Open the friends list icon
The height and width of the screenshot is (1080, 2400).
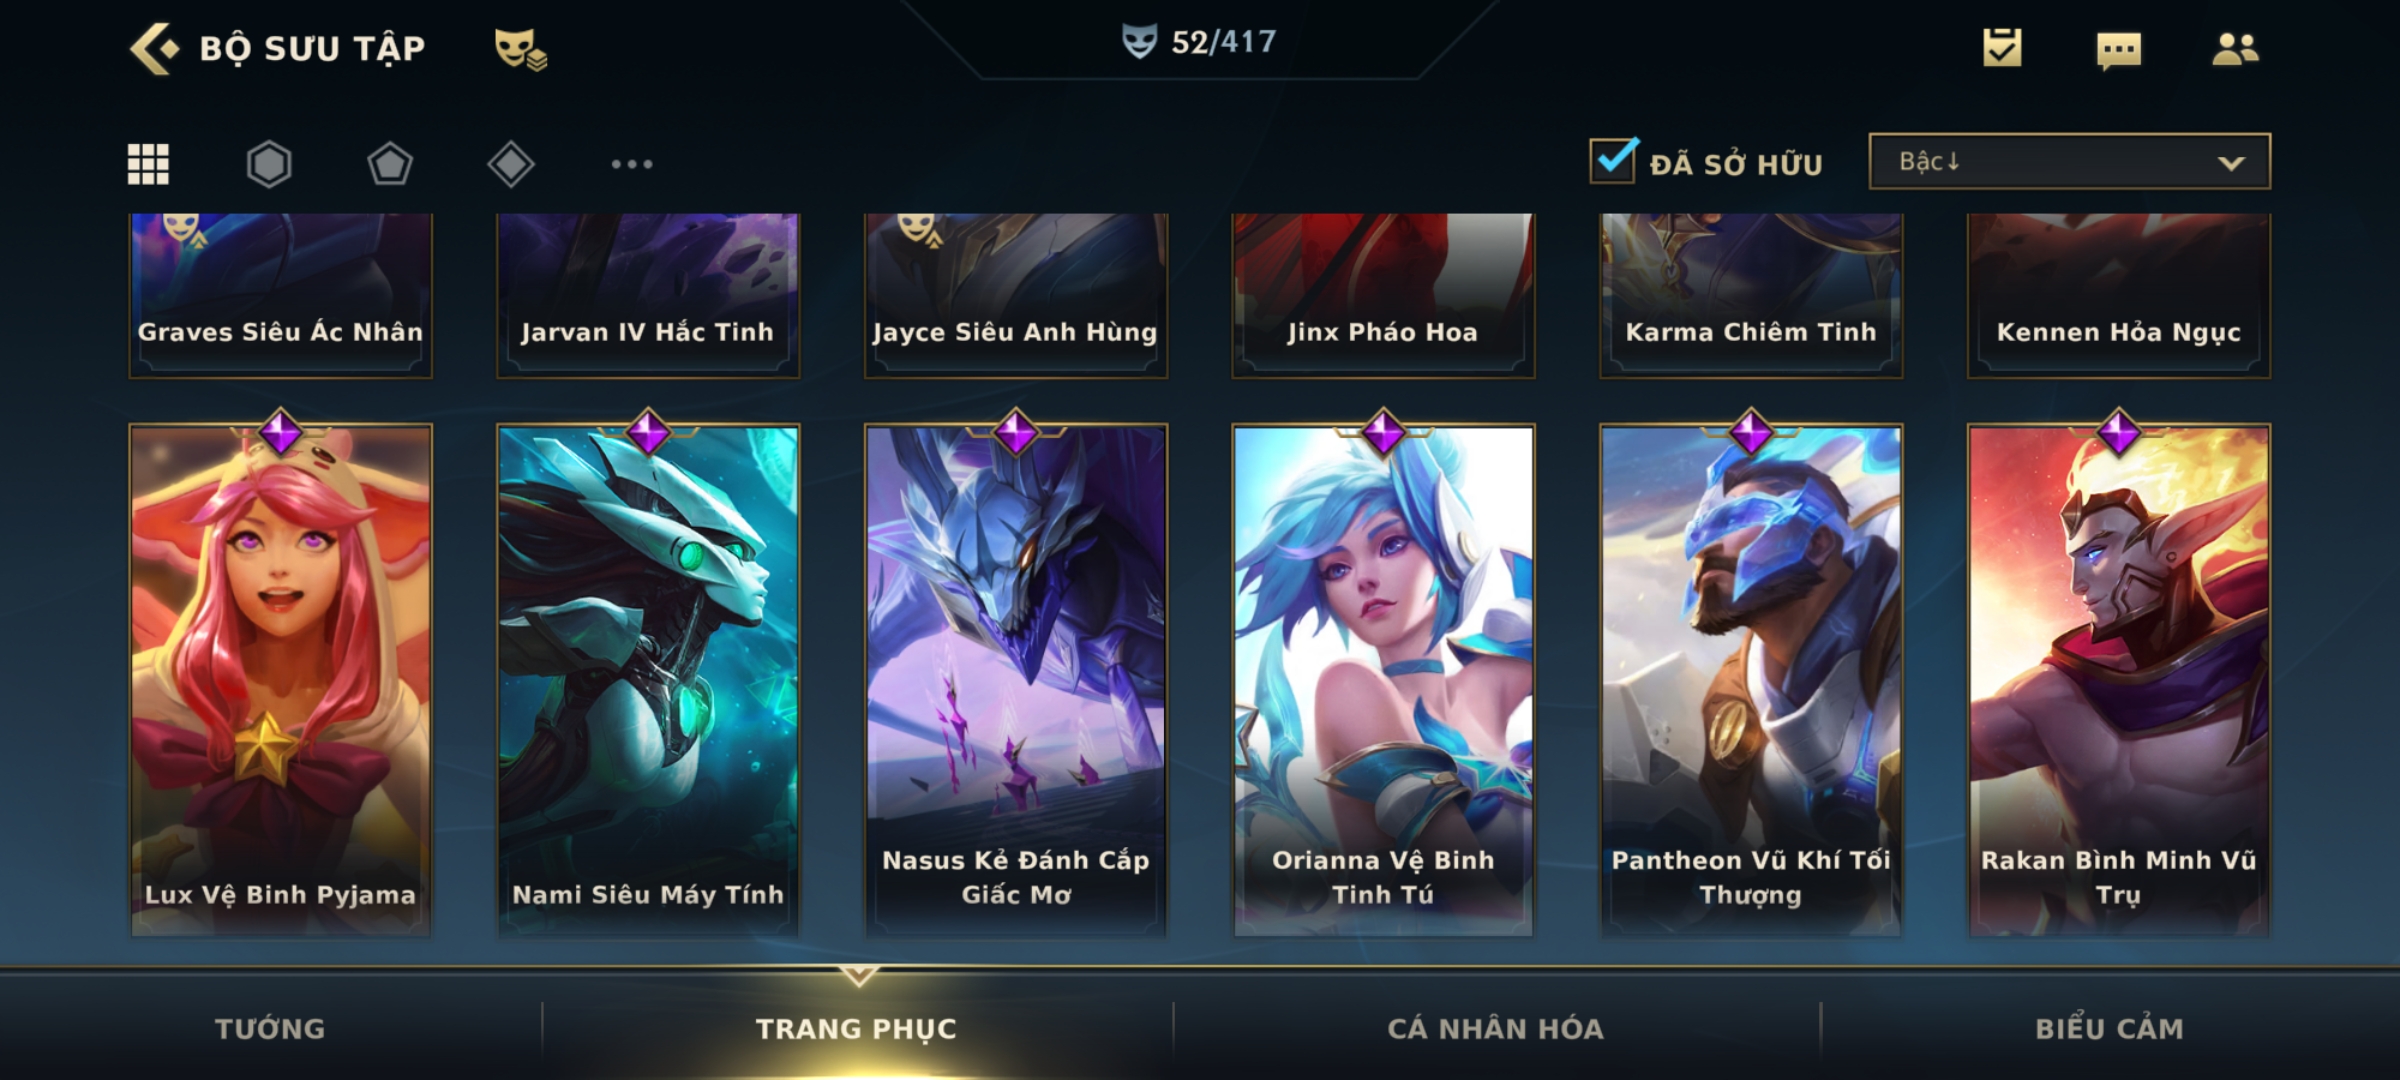(x=2235, y=49)
